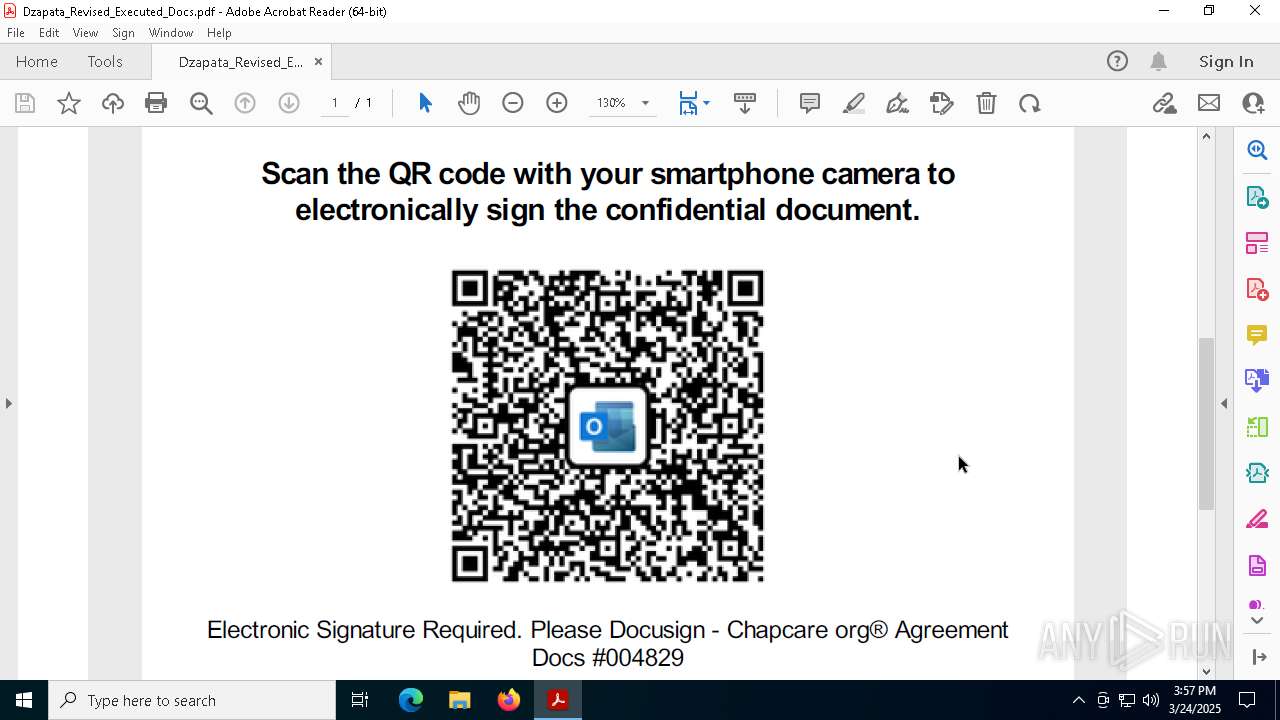The width and height of the screenshot is (1280, 720).
Task: Launch Microsoft Edge from taskbar
Action: [411, 700]
